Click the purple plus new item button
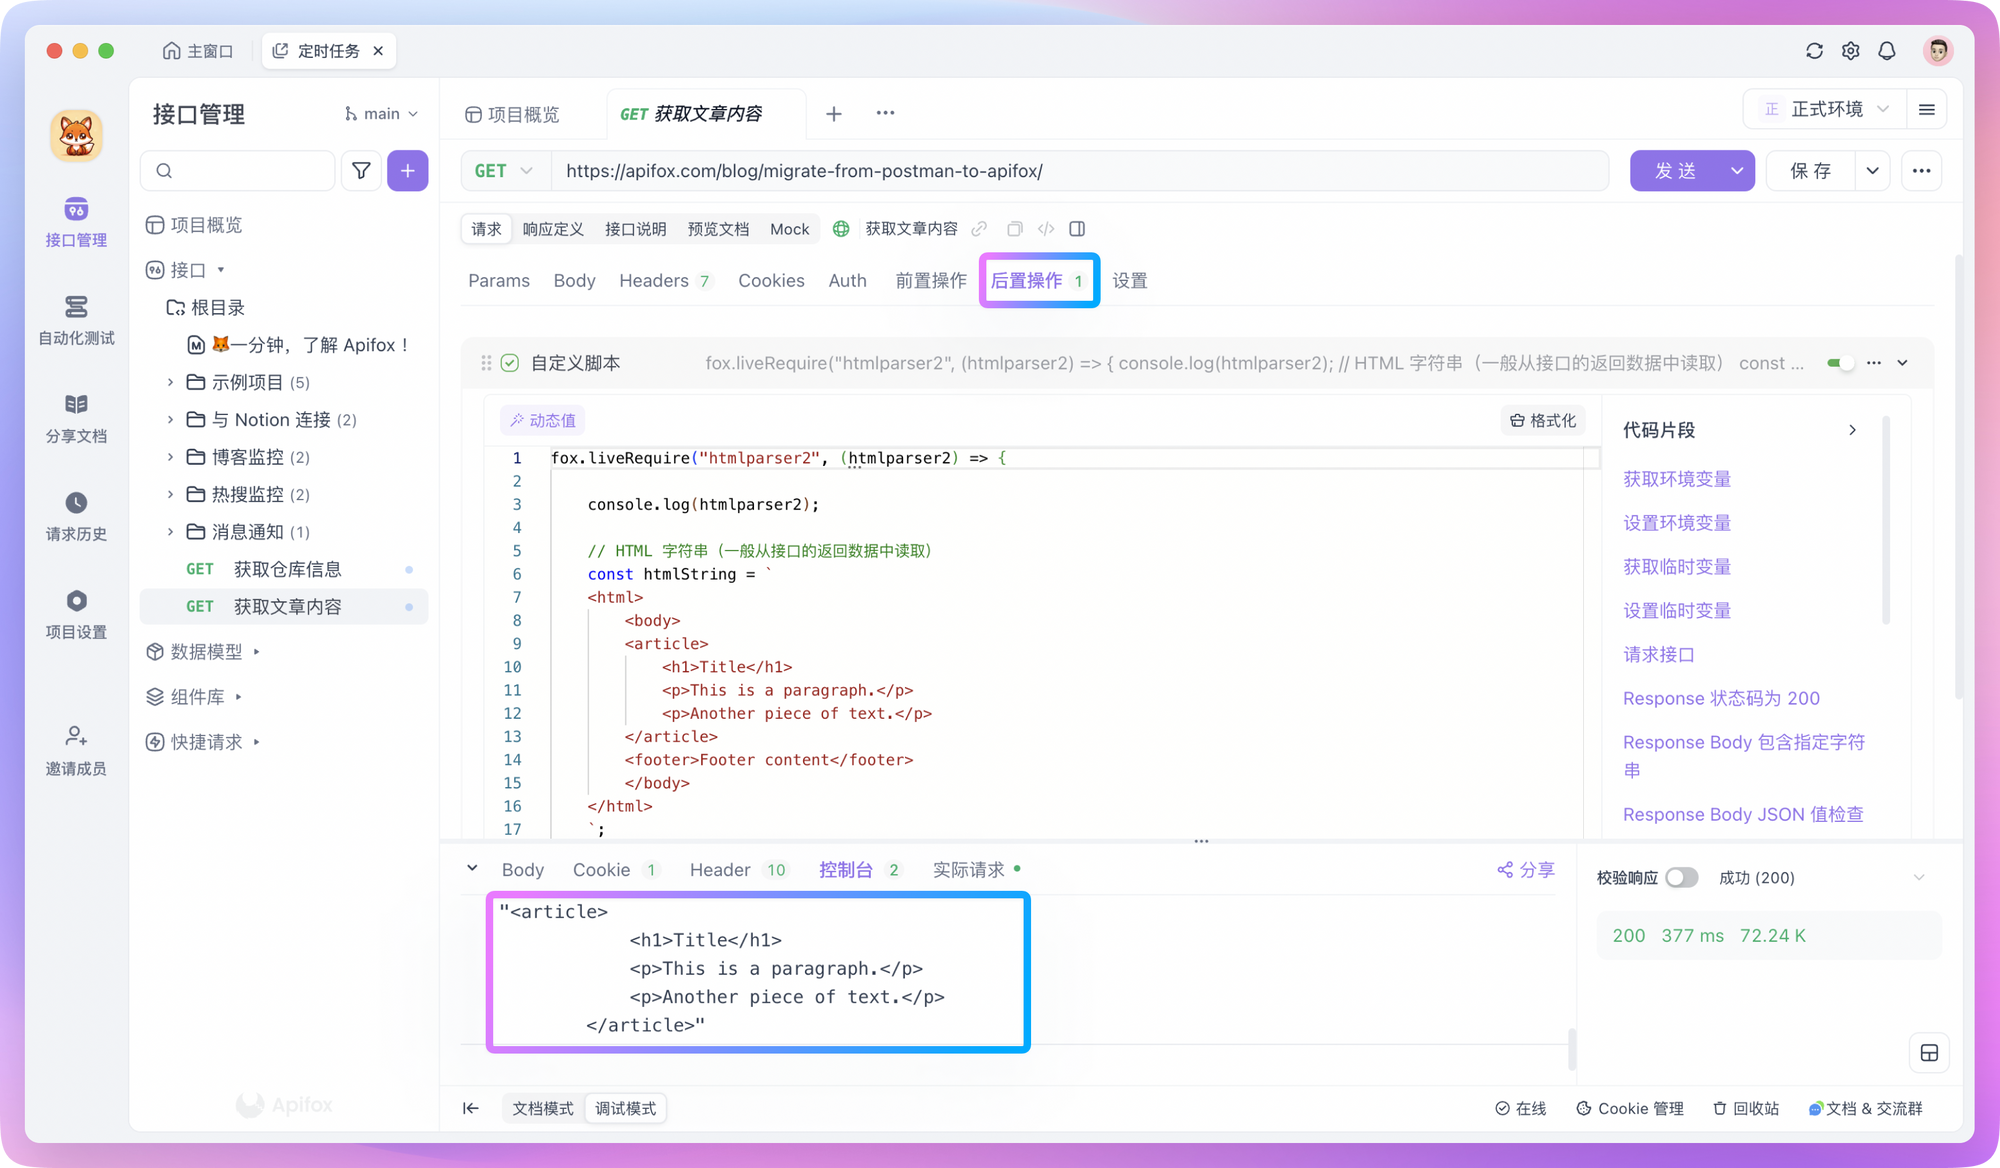The image size is (2000, 1168). (408, 171)
